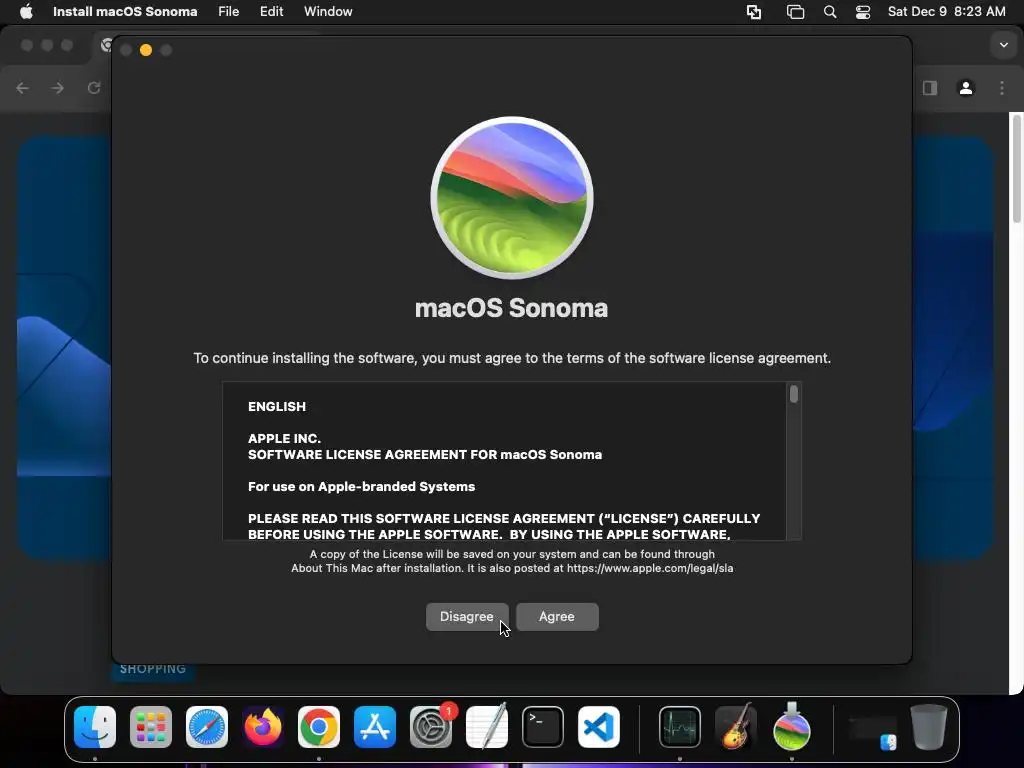Open System Settings from the Dock
Viewport: 1024px width, 768px height.
(431, 727)
